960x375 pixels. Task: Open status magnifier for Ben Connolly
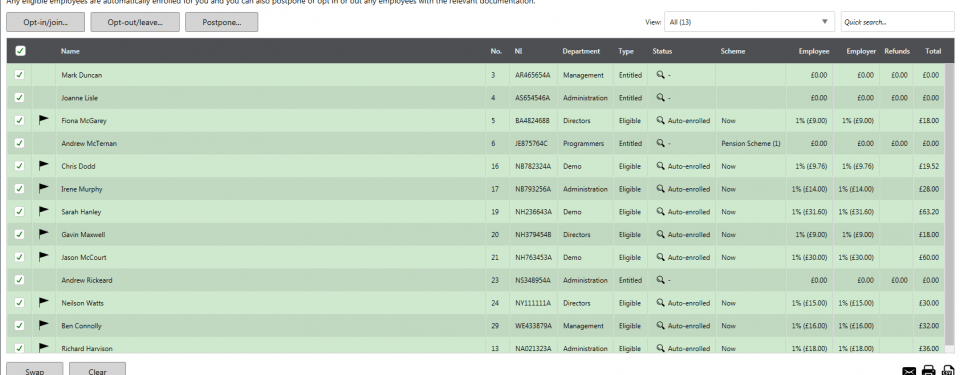[x=661, y=326]
